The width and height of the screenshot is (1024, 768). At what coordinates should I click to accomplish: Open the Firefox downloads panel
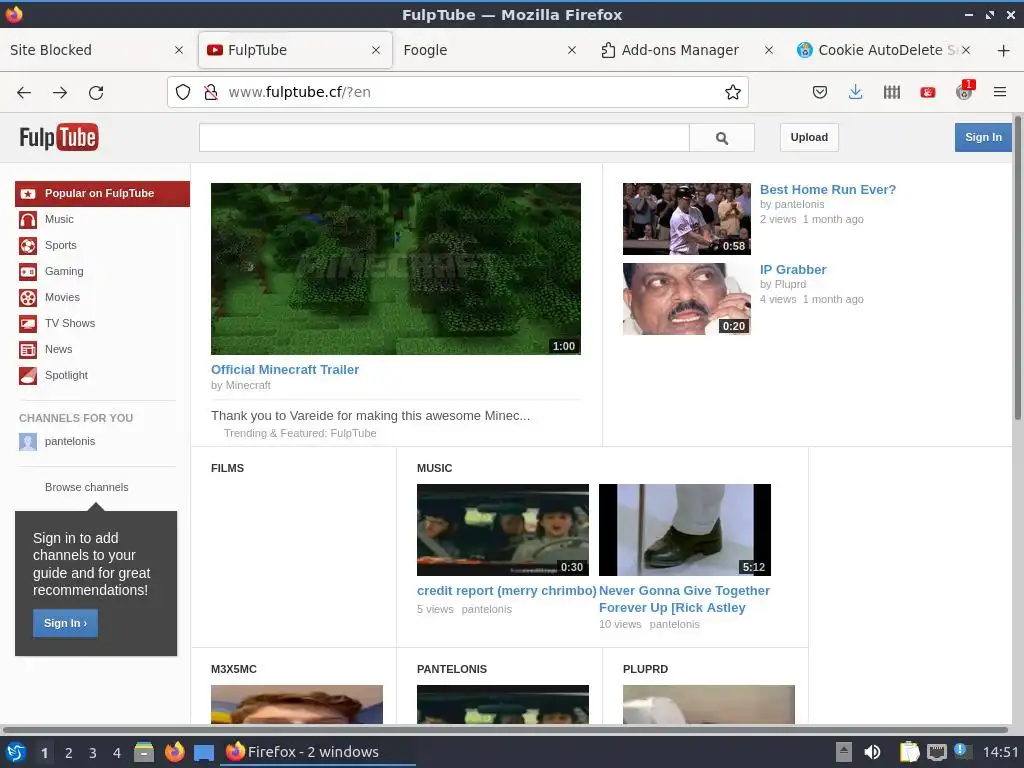[x=856, y=92]
